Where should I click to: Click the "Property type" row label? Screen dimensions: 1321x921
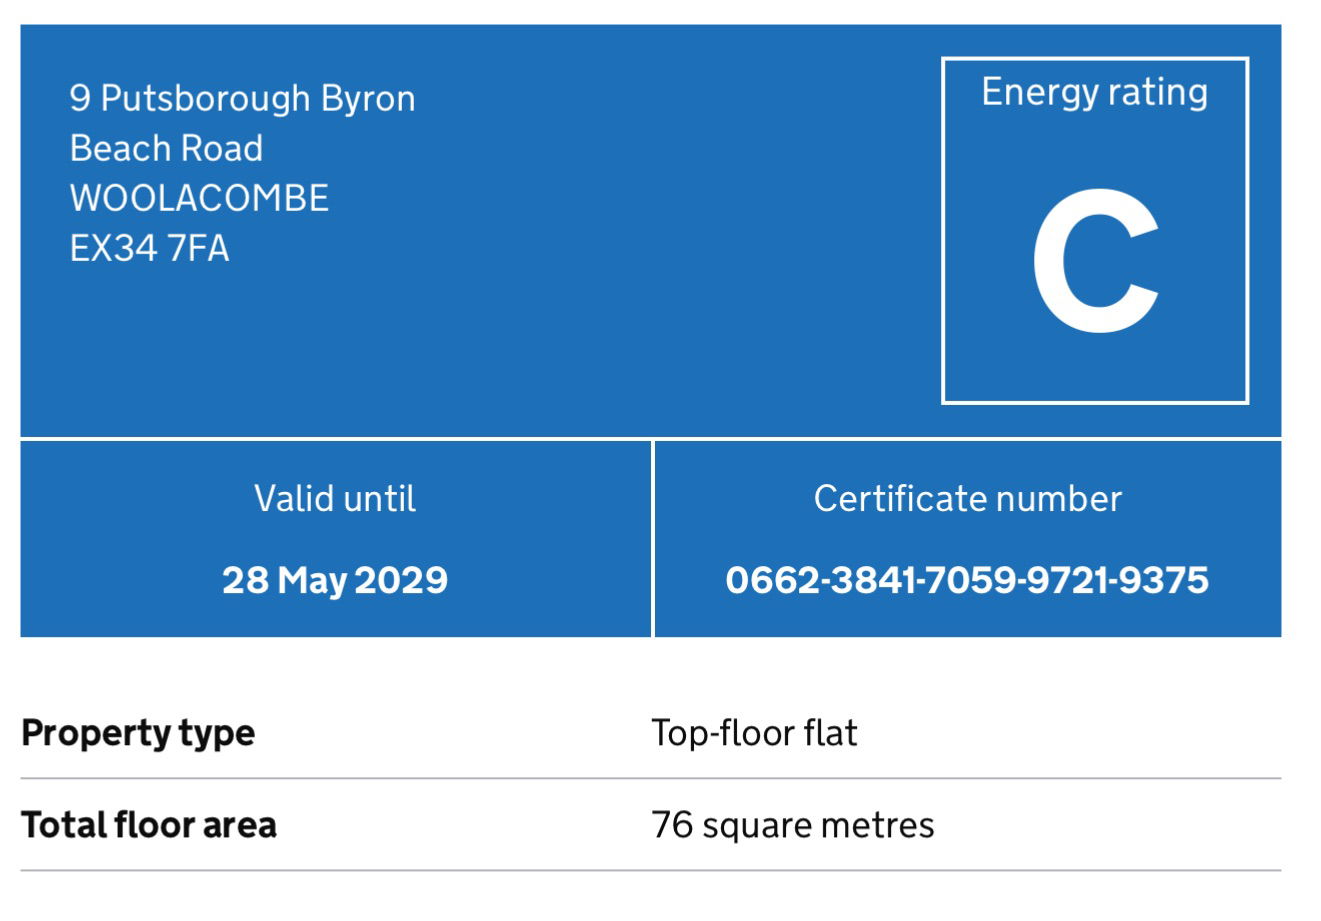tap(138, 733)
